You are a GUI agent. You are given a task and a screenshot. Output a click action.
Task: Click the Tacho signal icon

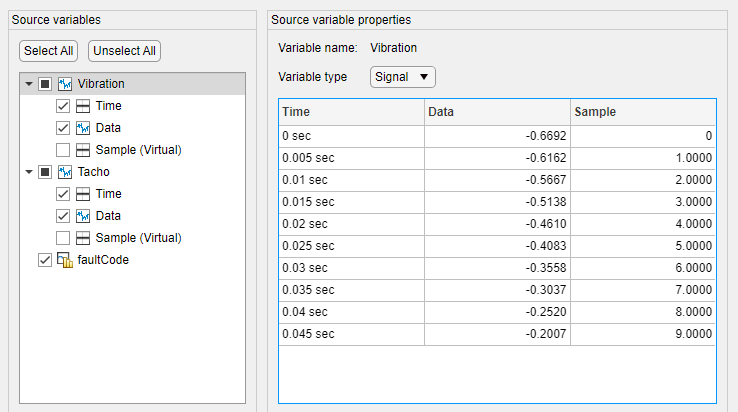tap(65, 172)
